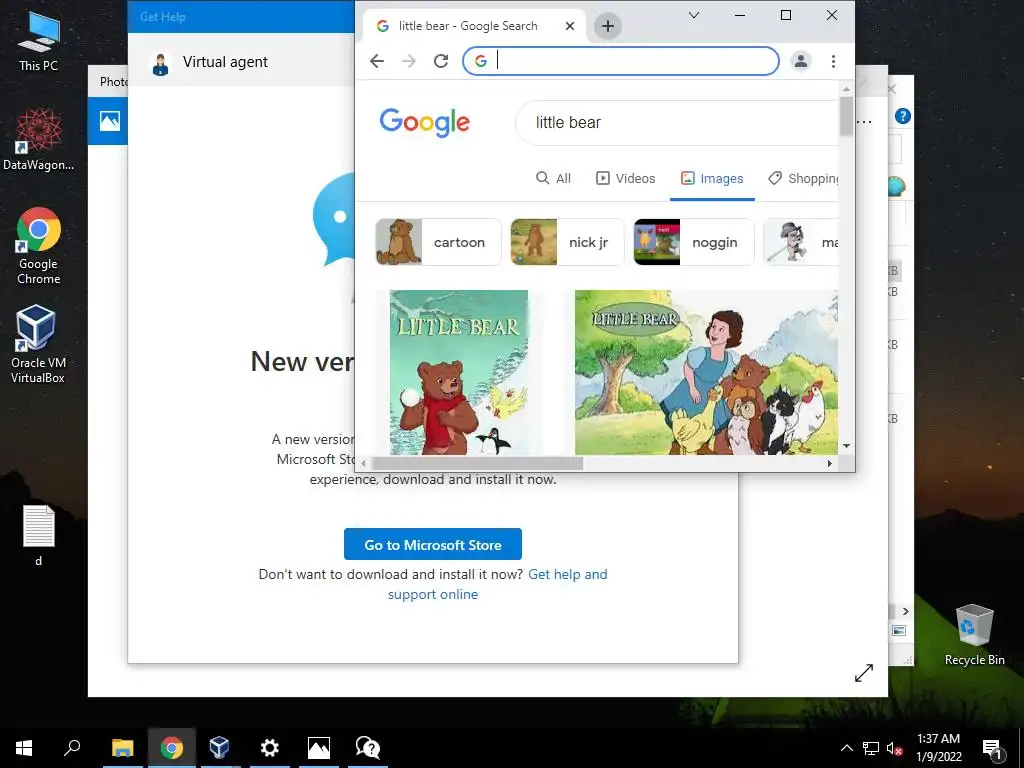Open Chrome's three-dot menu

[x=833, y=61]
